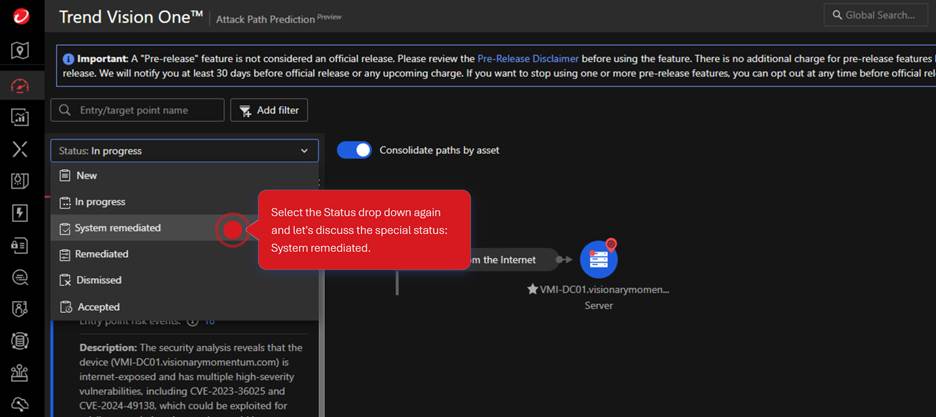
Task: Open the shield with person sidebar icon
Action: click(20, 309)
